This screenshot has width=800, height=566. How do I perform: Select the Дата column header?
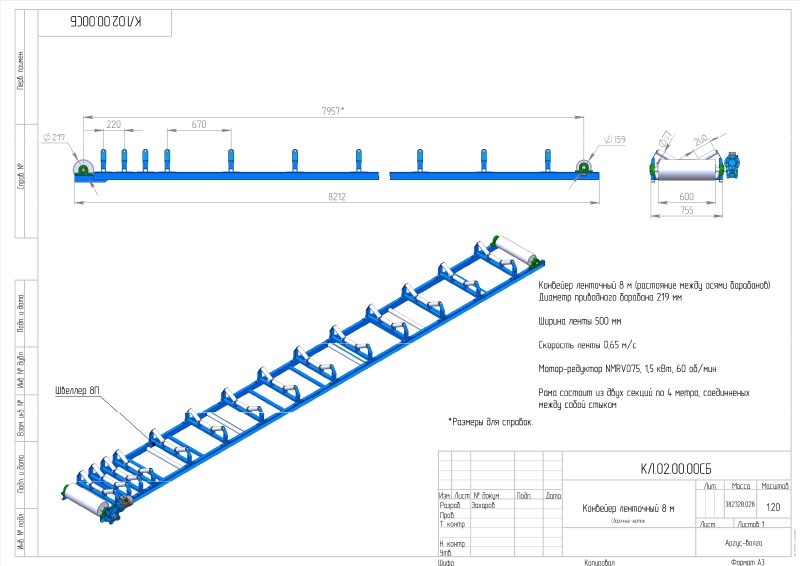(553, 496)
